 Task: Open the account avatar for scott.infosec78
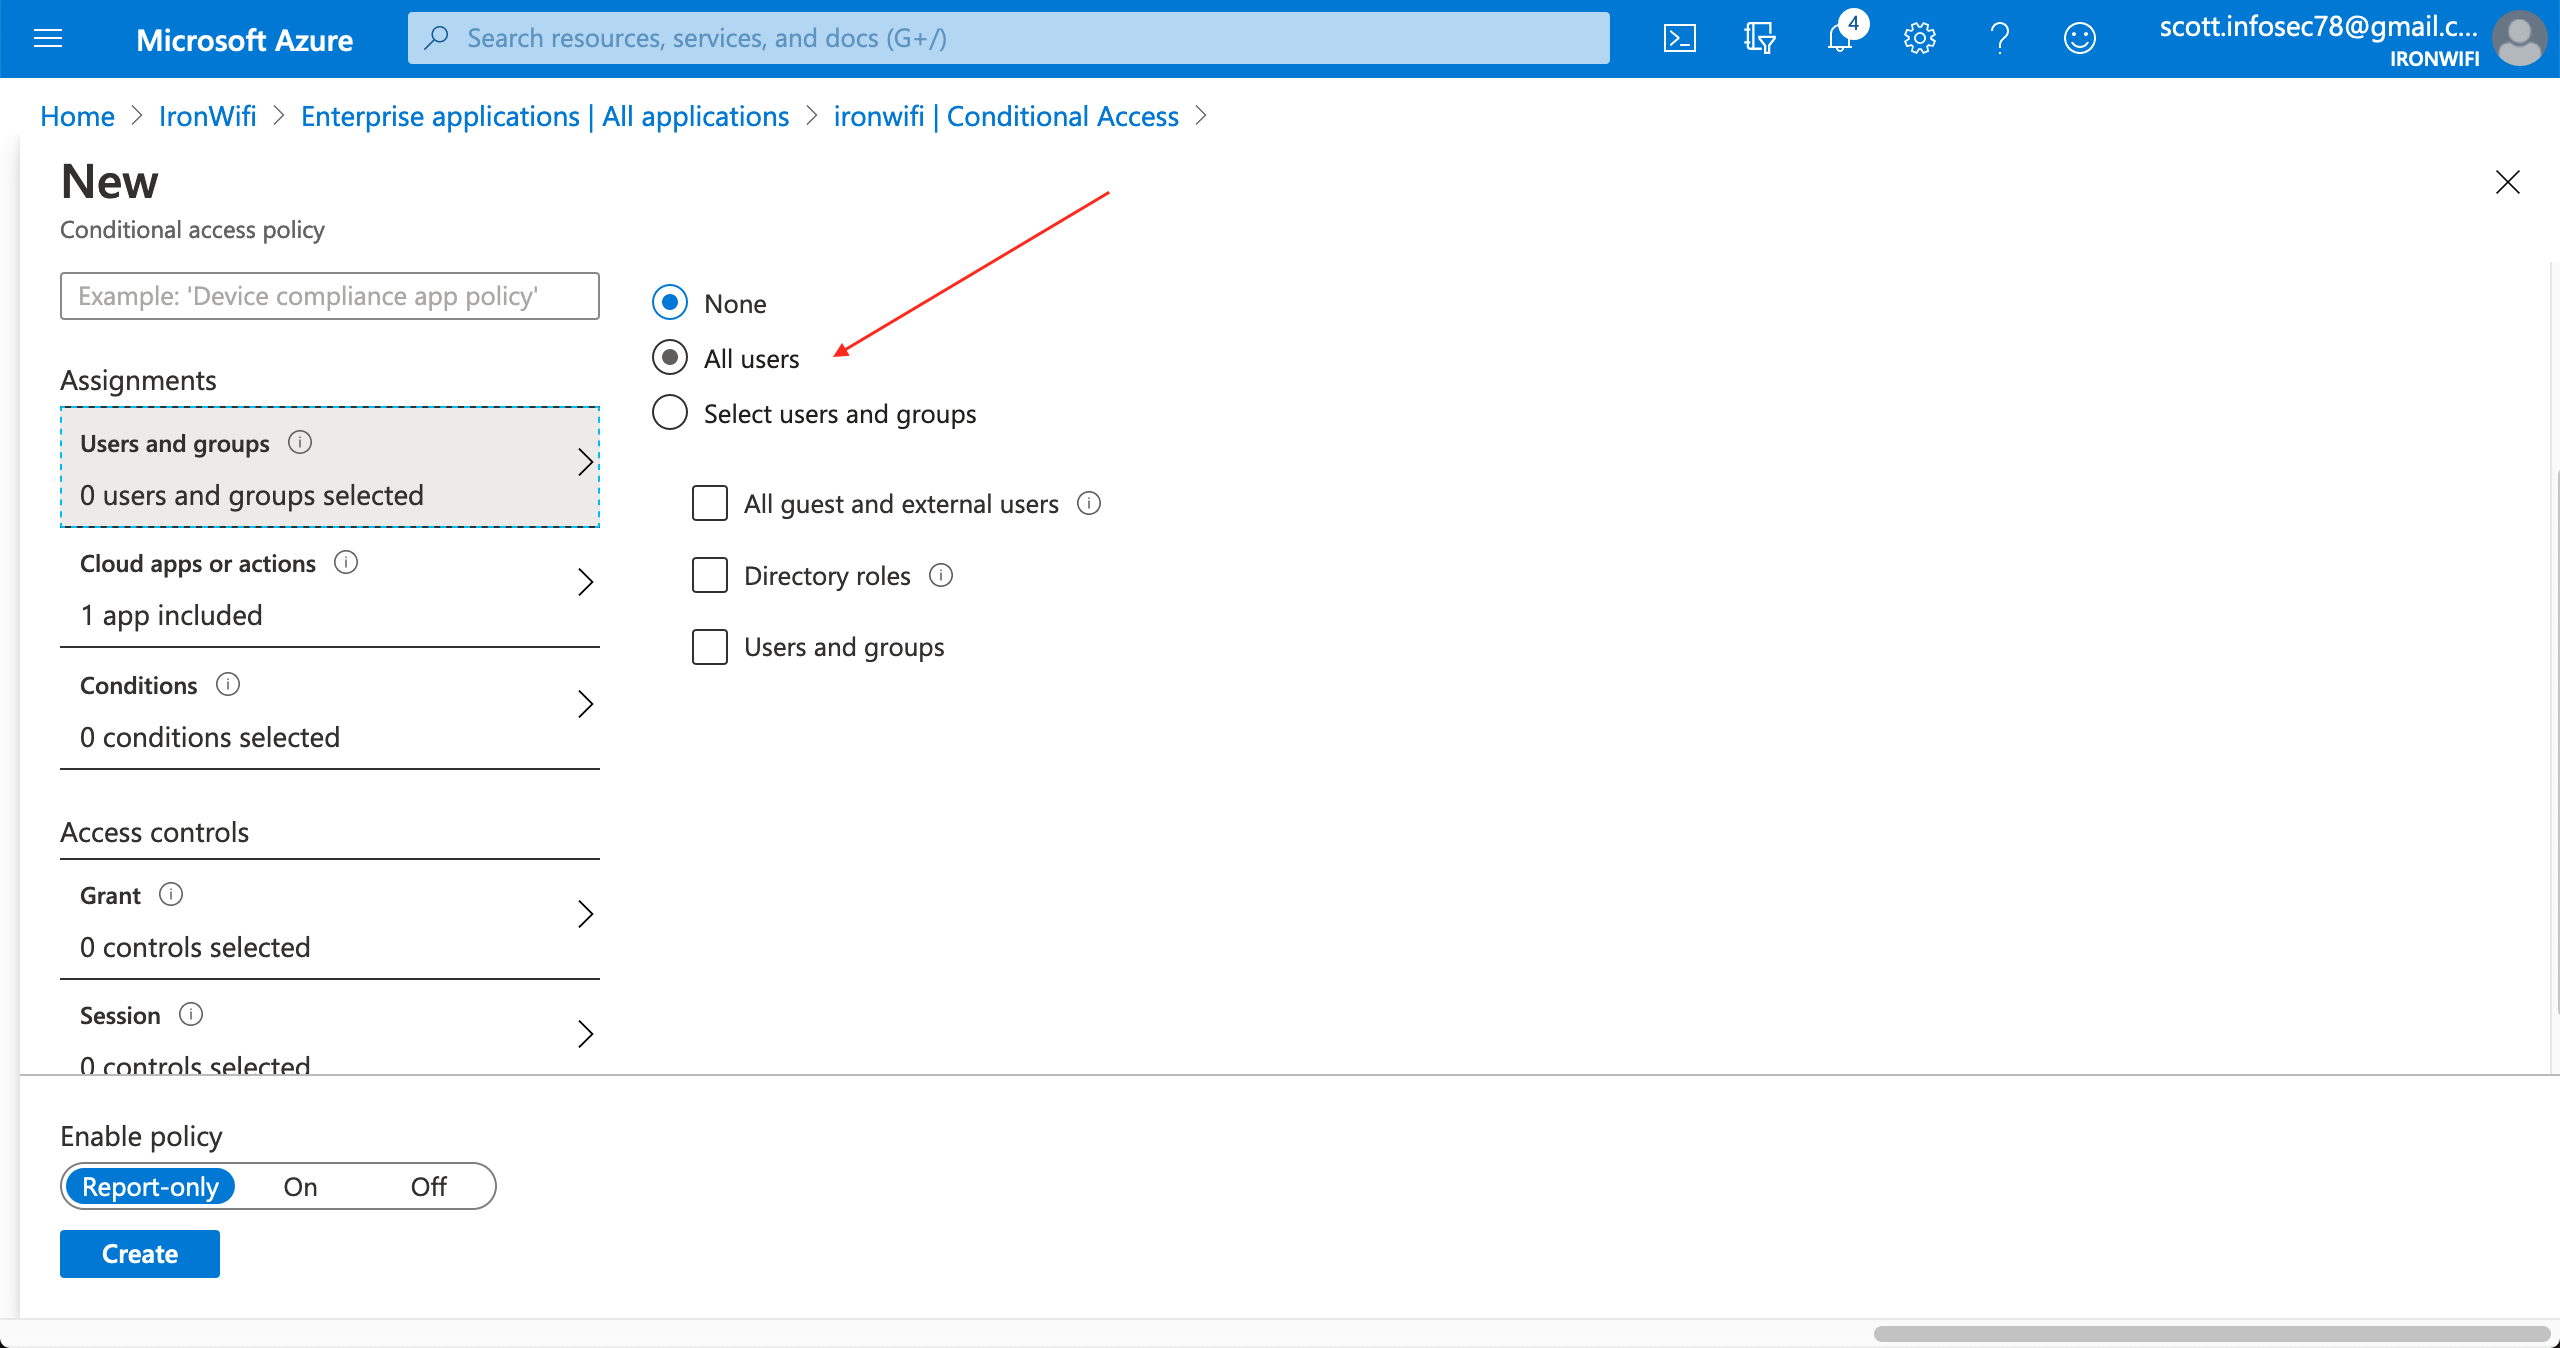click(x=2520, y=38)
